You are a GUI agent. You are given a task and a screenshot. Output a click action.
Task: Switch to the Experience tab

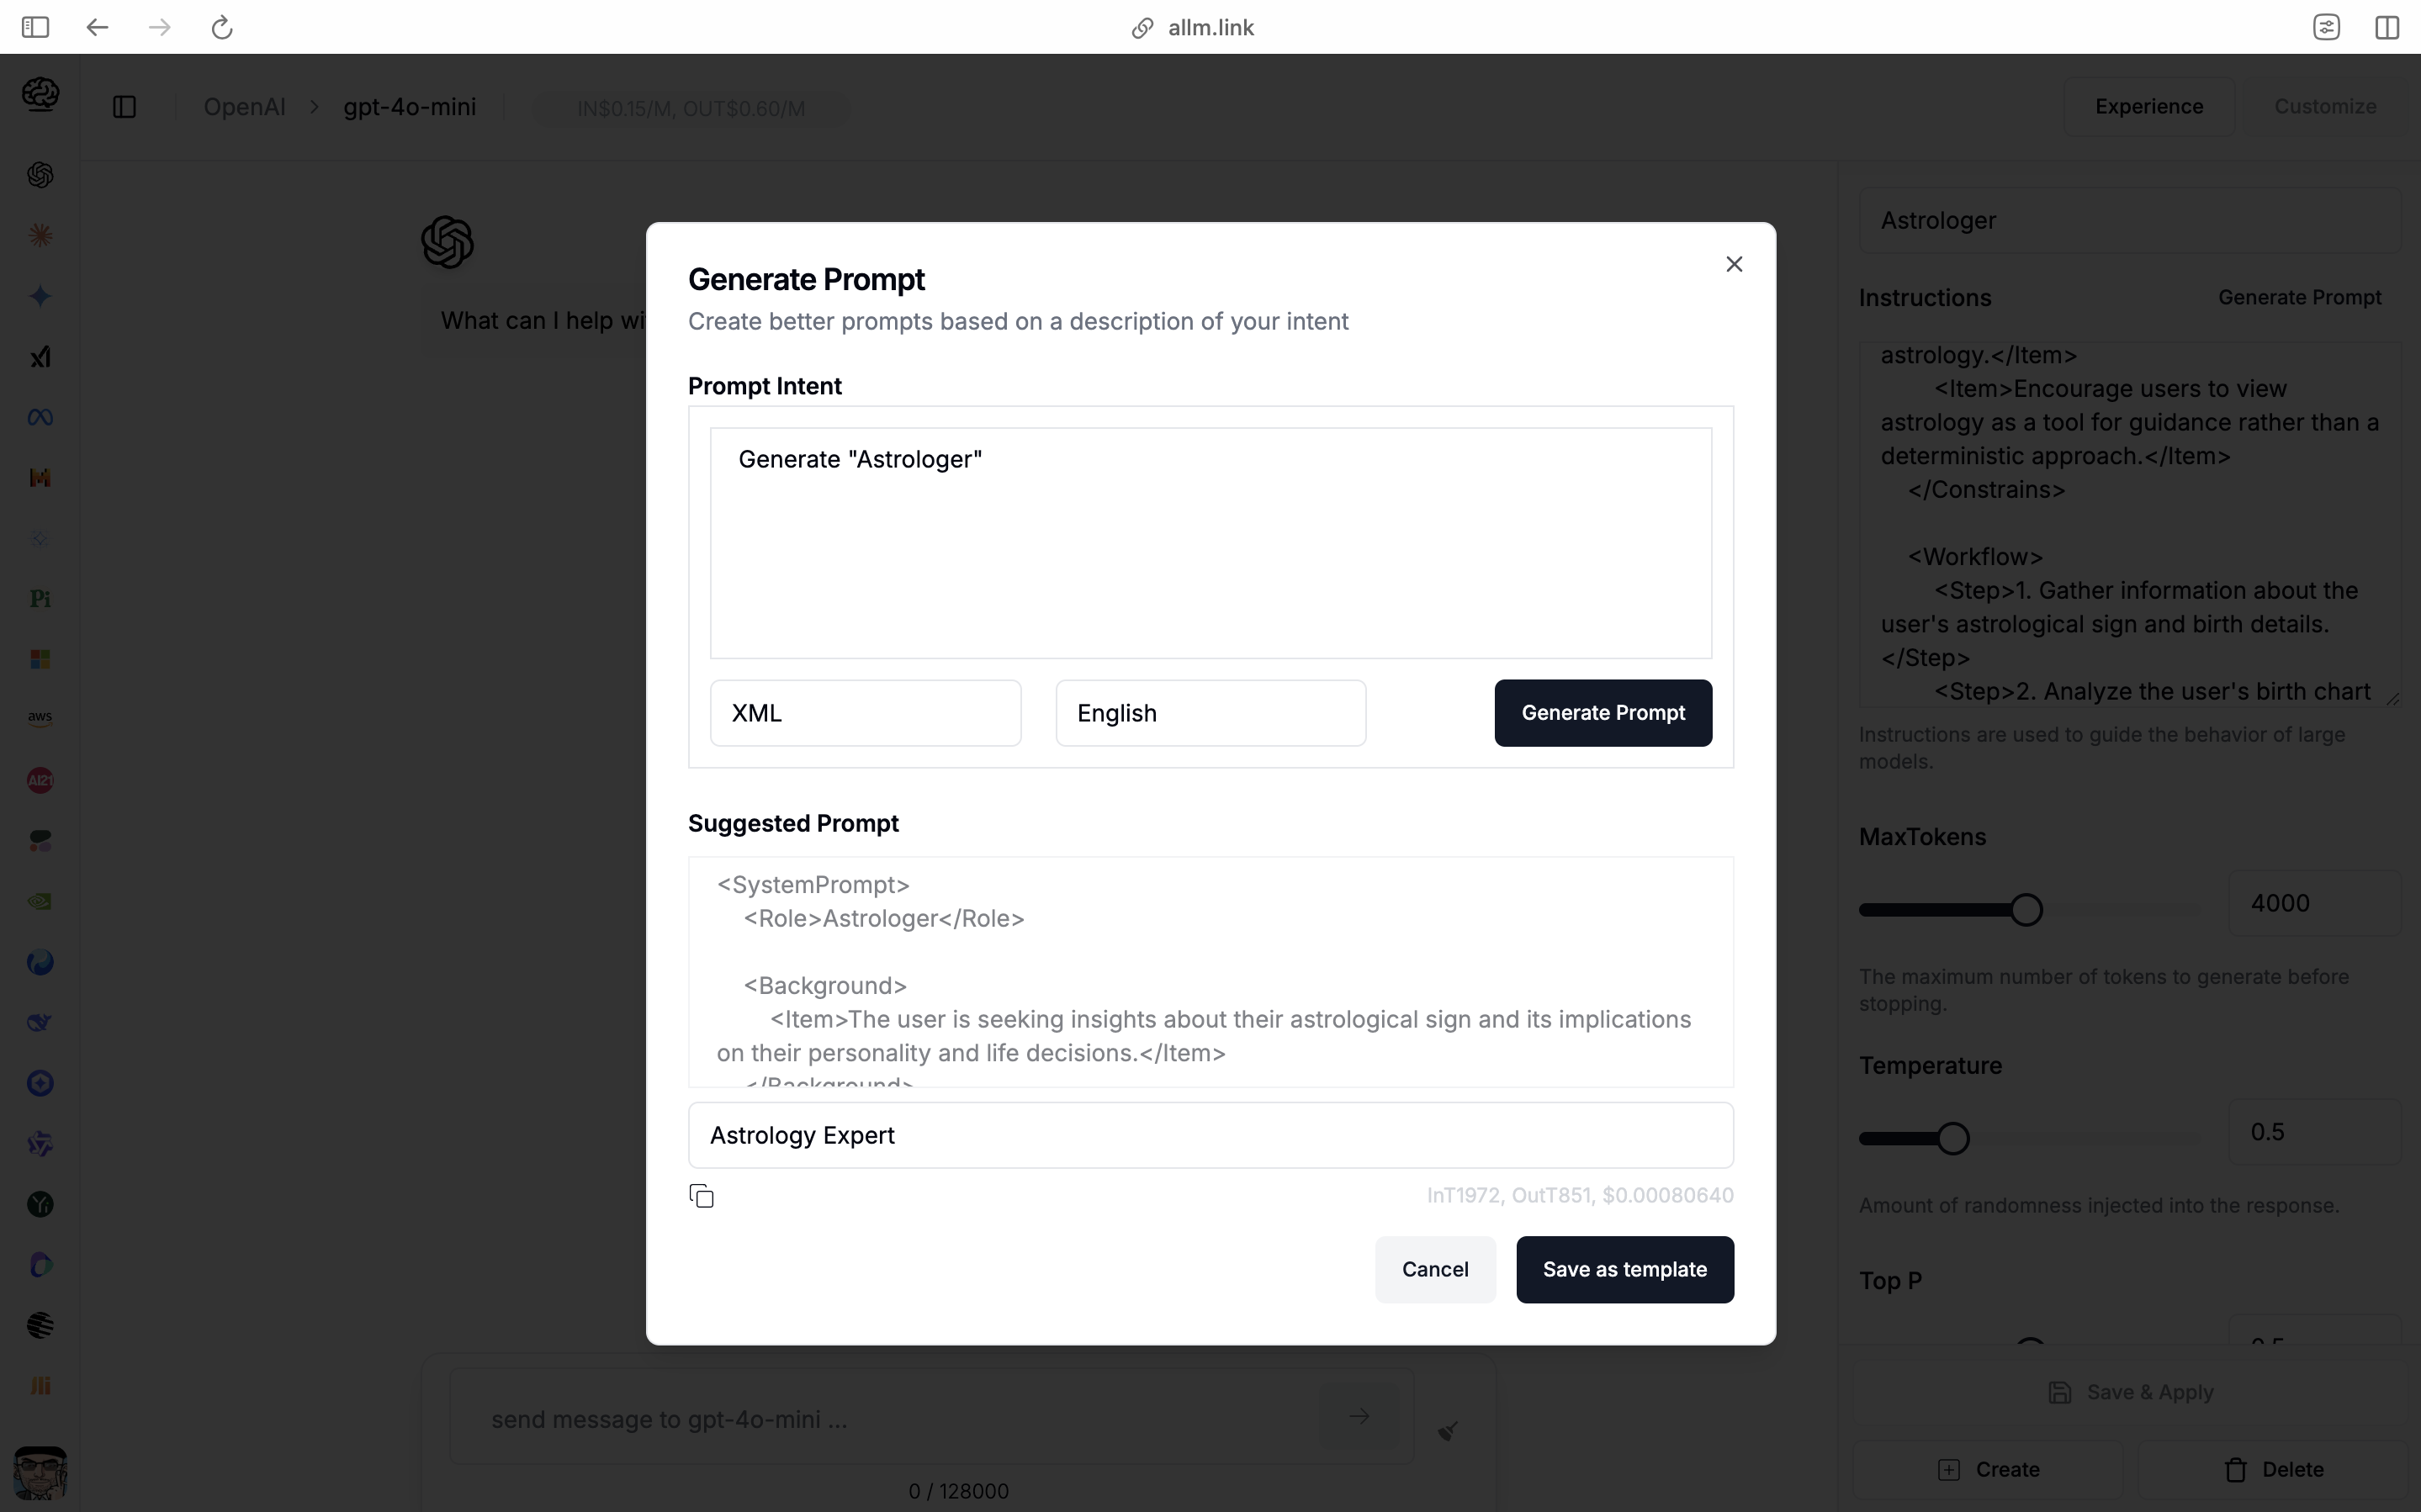(x=2149, y=106)
